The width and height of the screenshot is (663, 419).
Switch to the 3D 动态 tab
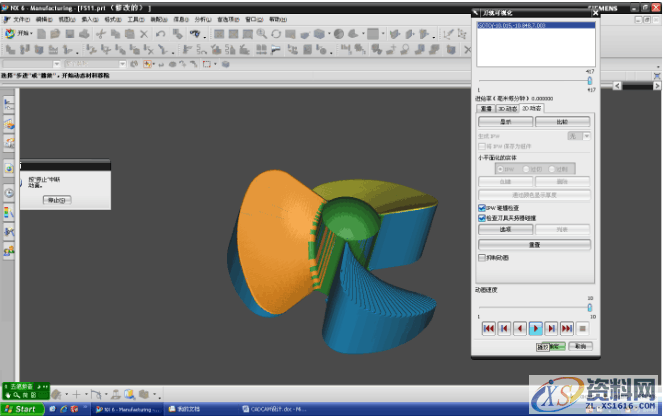click(x=510, y=108)
